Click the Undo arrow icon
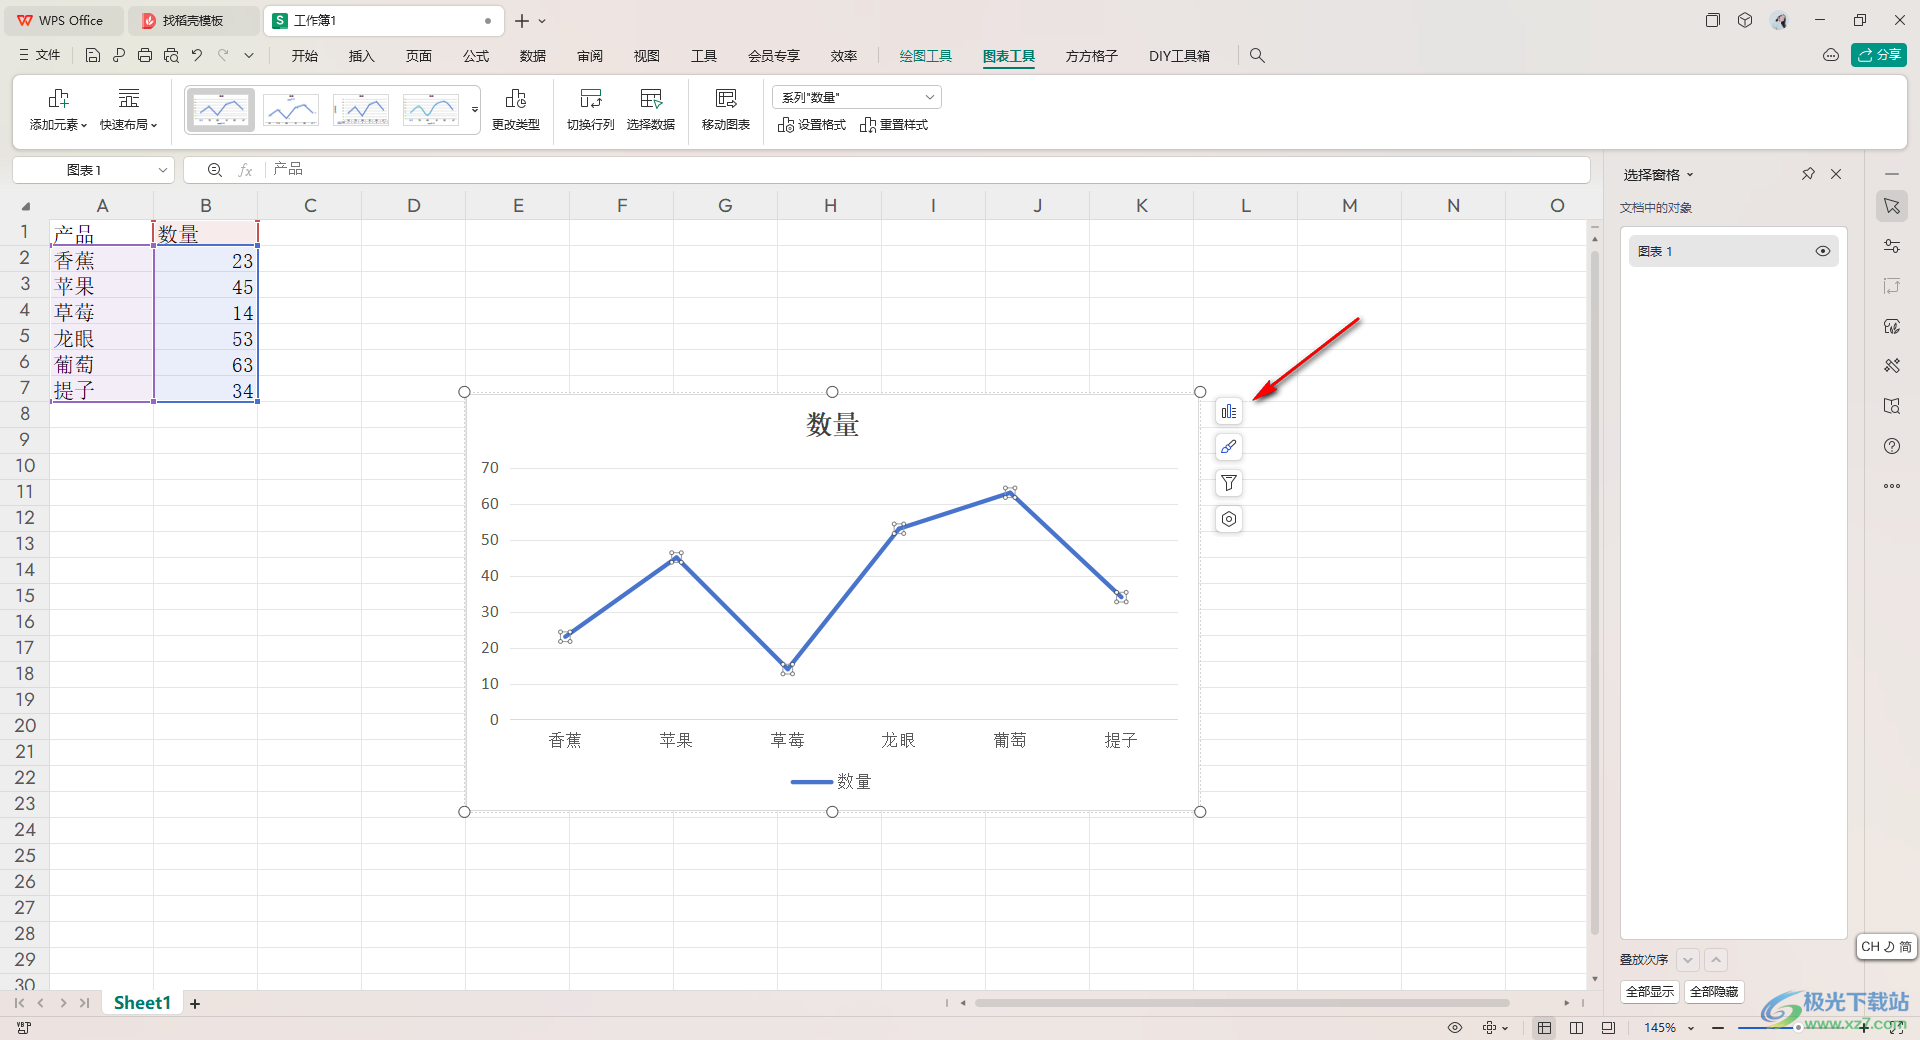 [197, 56]
